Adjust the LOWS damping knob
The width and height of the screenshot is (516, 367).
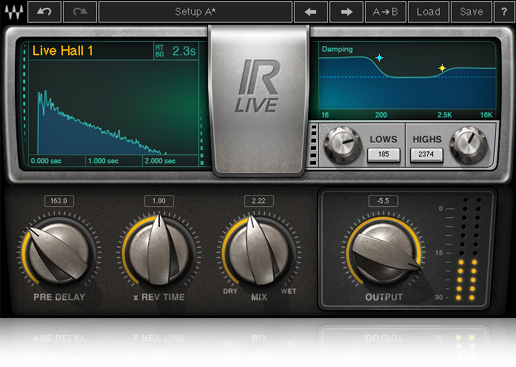(343, 145)
